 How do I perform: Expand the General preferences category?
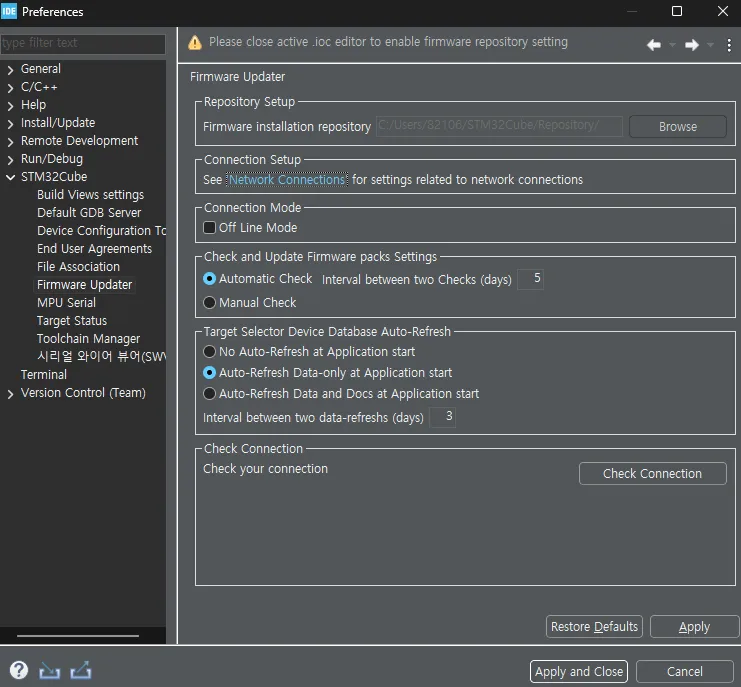point(10,69)
